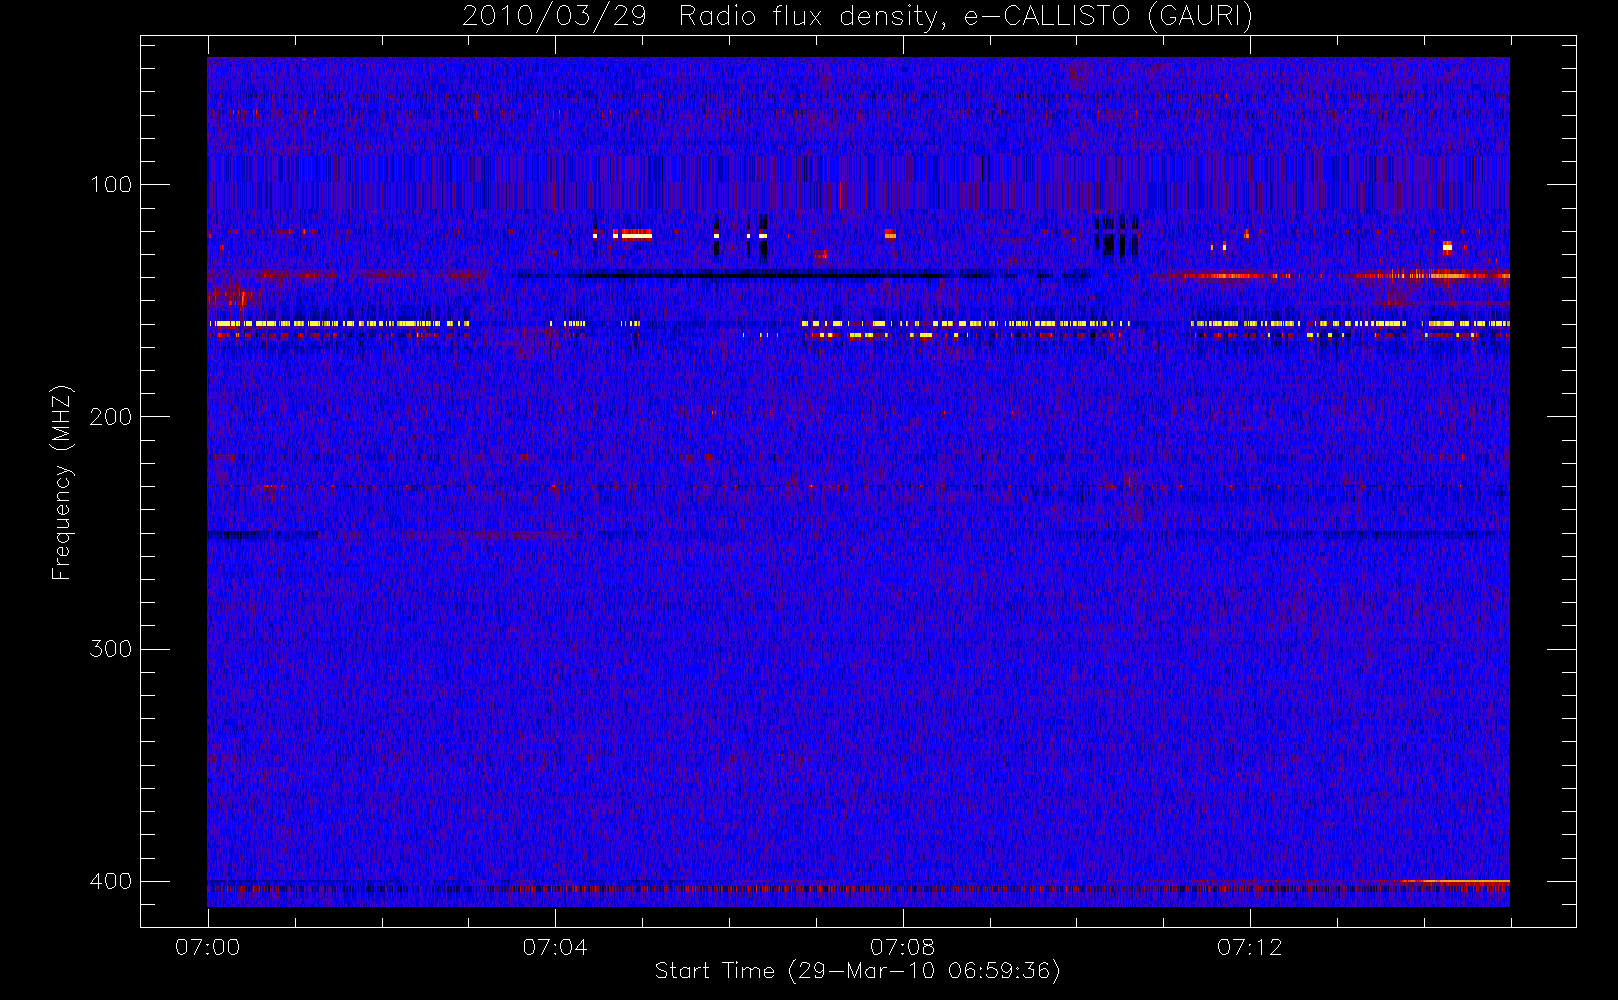Click the 07:08 time tick label
Image resolution: width=1618 pixels, height=1000 pixels.
coord(902,947)
